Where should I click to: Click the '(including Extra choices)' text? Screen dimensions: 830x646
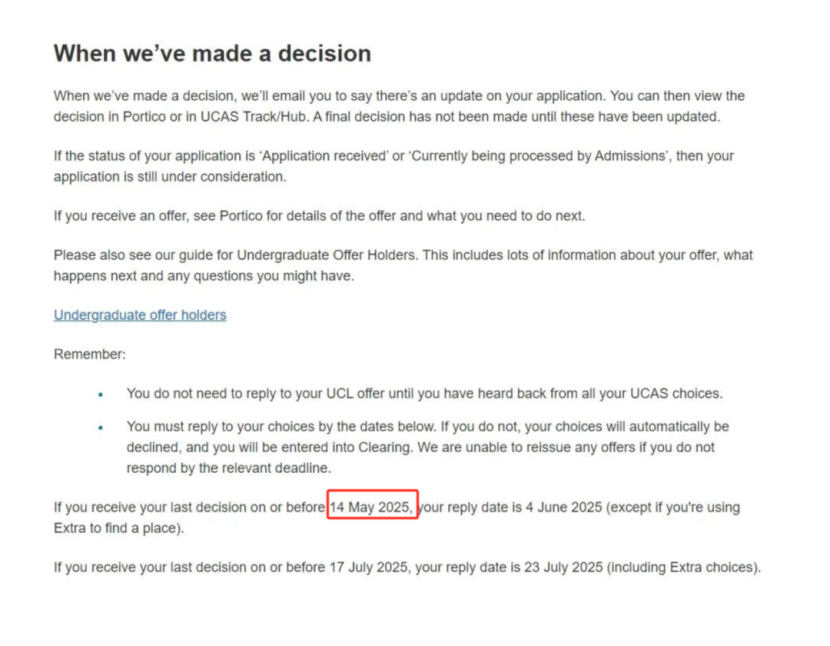pyautogui.click(x=683, y=568)
